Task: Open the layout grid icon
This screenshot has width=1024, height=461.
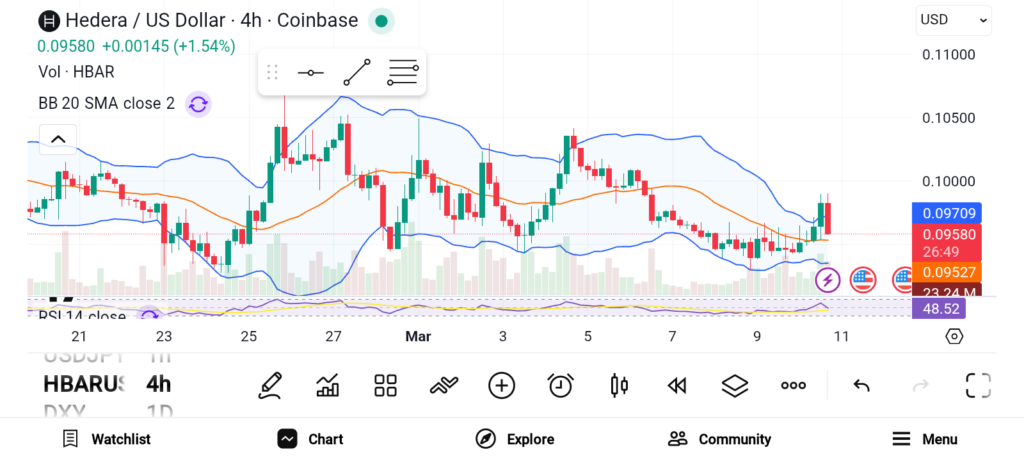Action: pyautogui.click(x=386, y=385)
